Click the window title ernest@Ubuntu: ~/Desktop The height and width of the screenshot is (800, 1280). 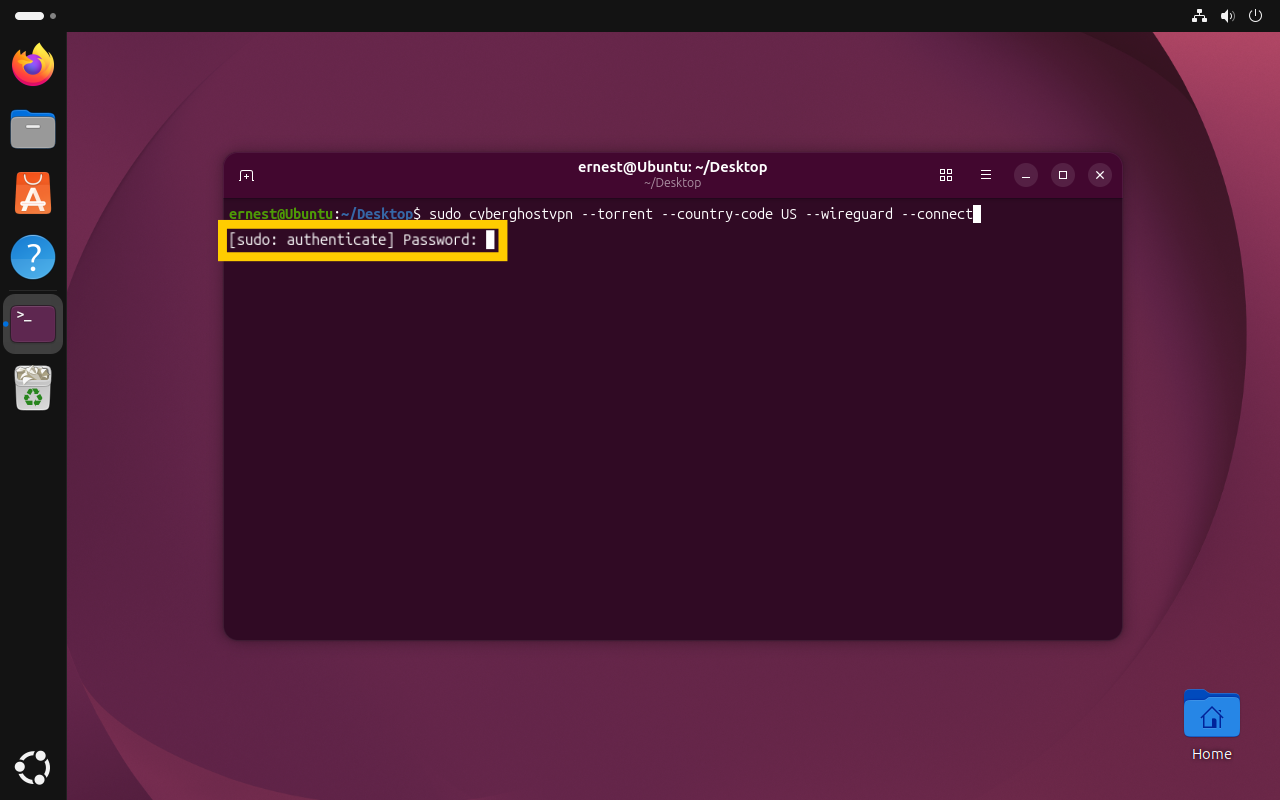click(x=672, y=167)
